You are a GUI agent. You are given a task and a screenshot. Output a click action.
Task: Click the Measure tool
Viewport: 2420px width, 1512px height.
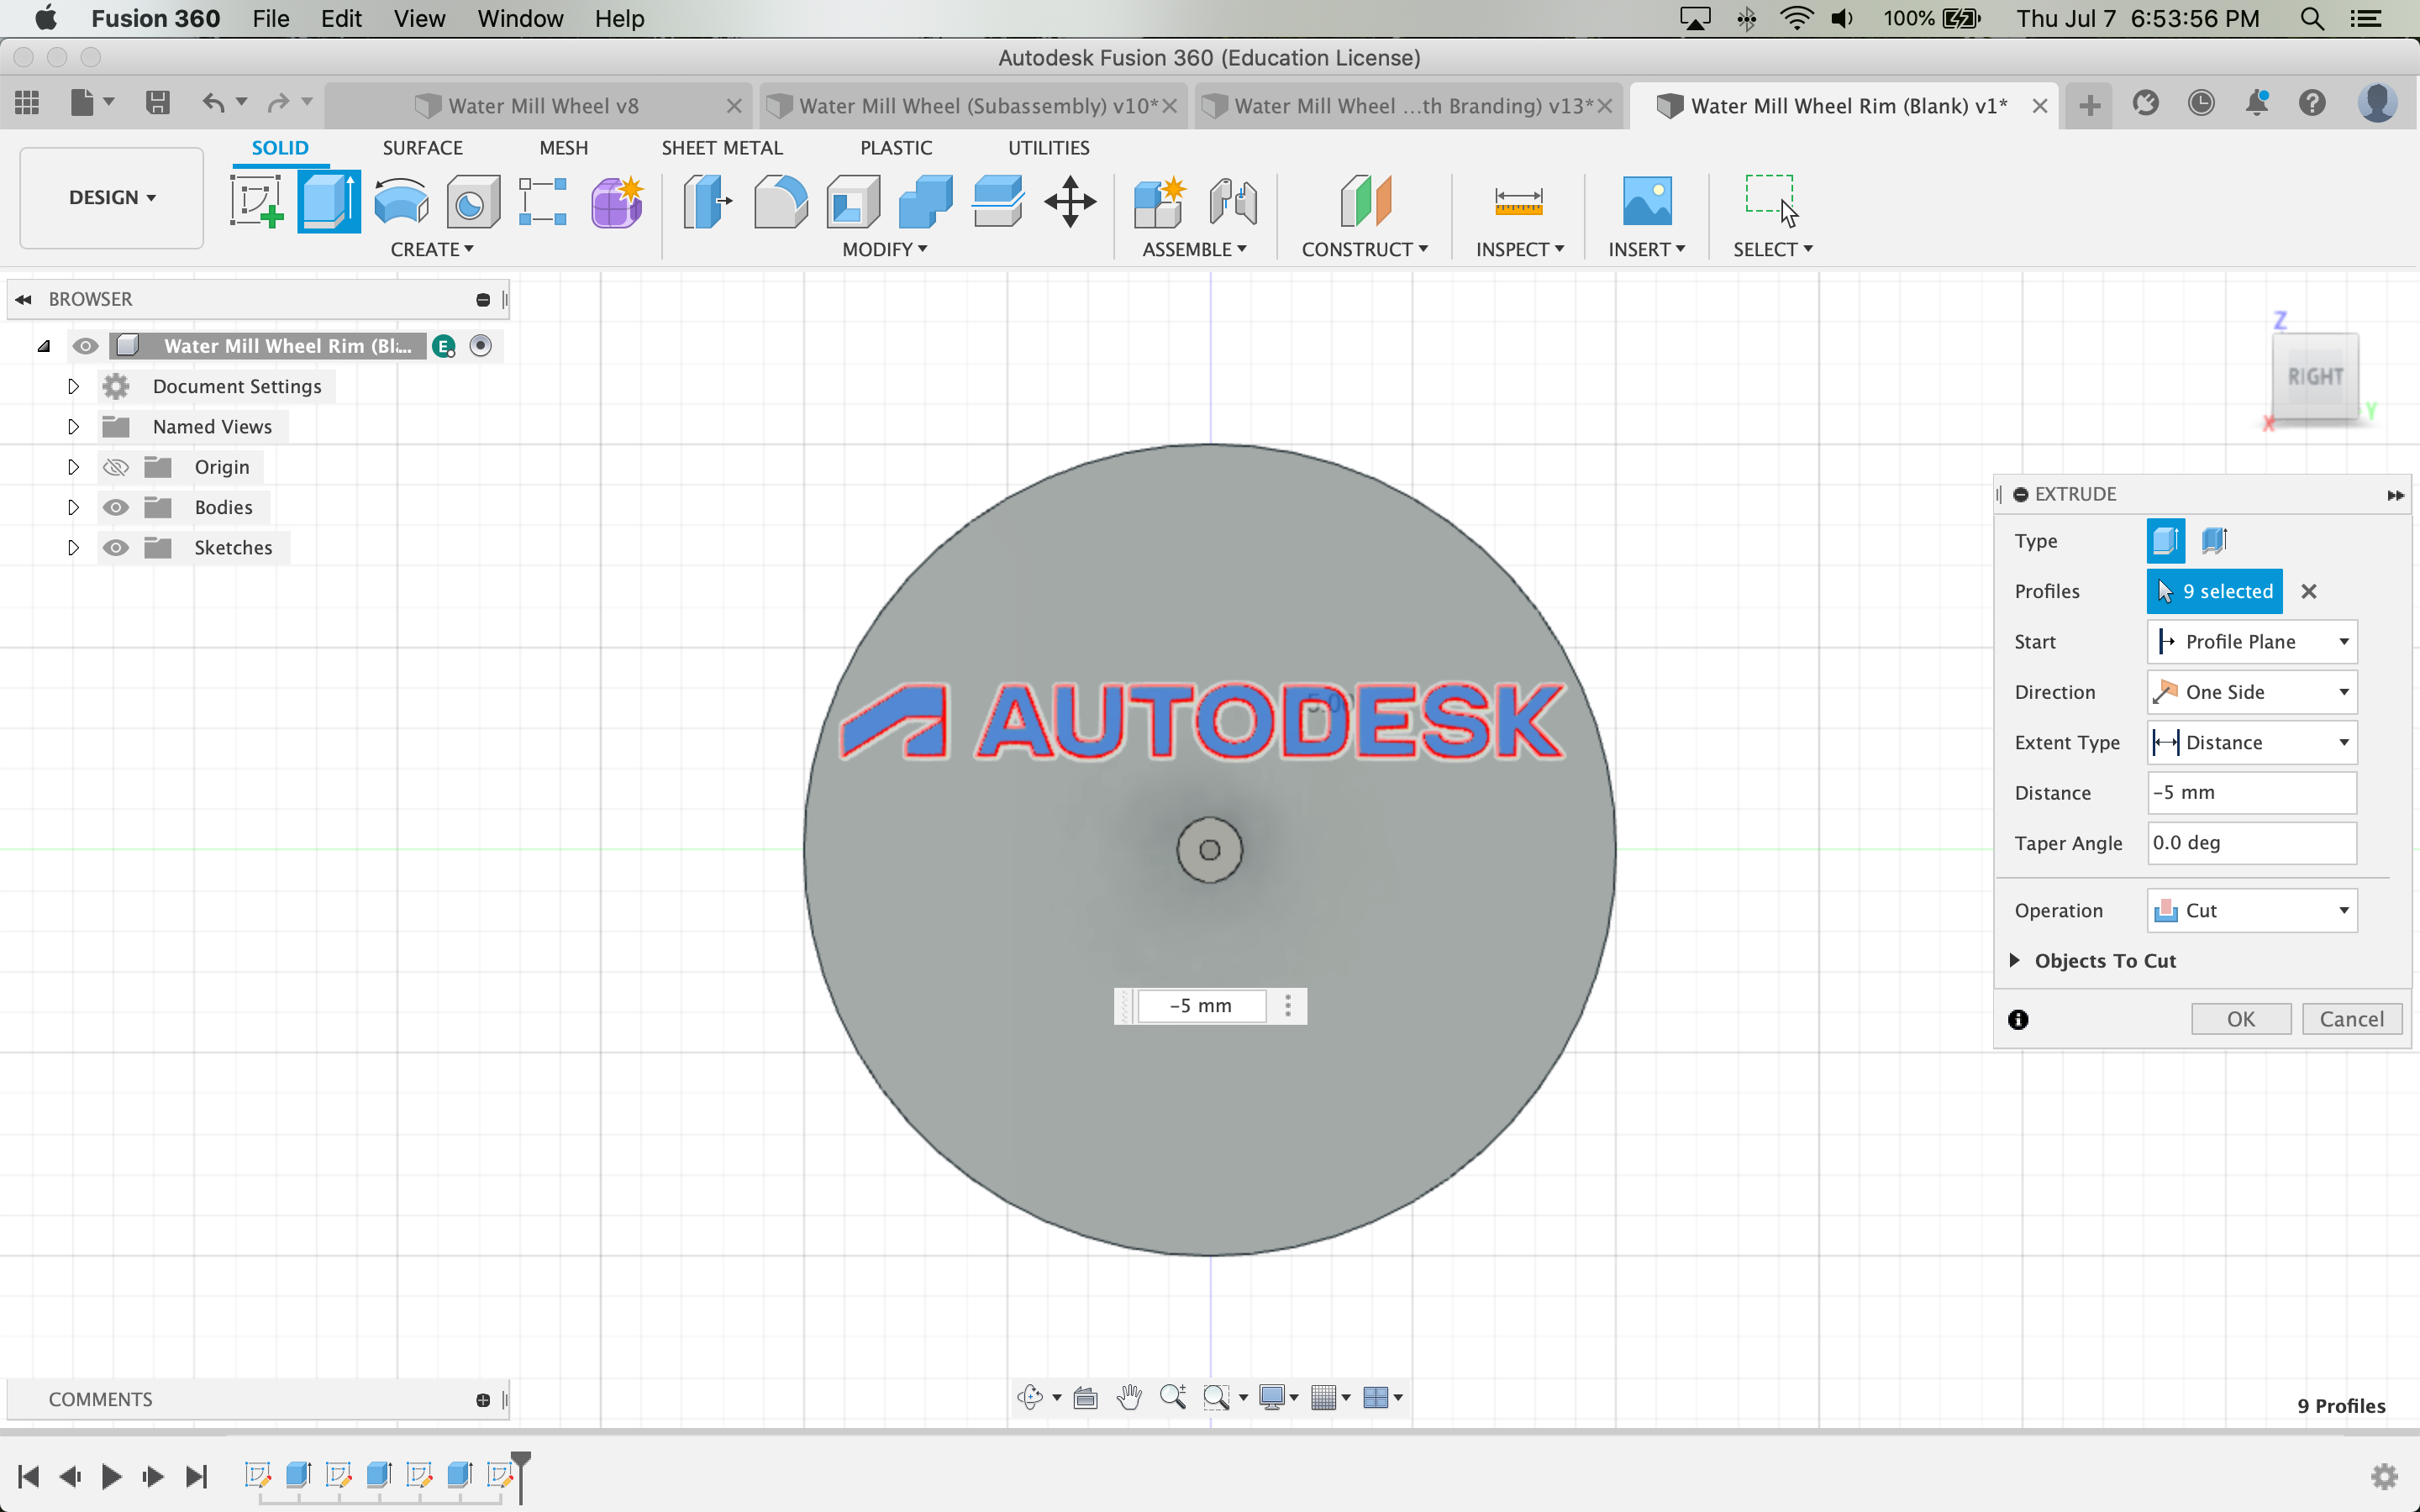[1518, 201]
